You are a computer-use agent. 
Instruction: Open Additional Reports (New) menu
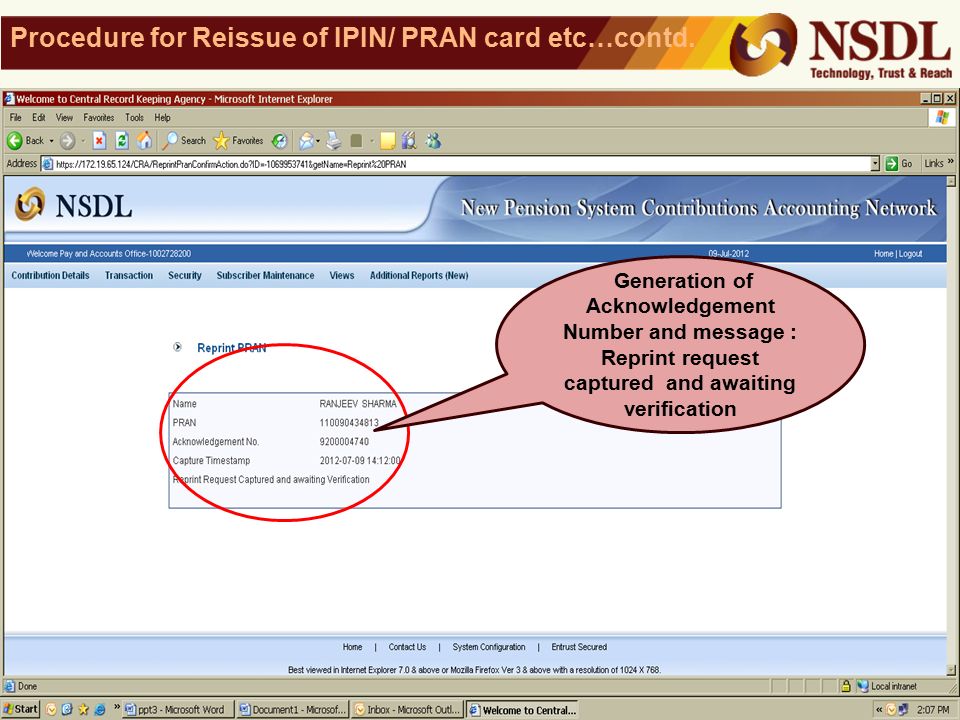click(x=419, y=276)
